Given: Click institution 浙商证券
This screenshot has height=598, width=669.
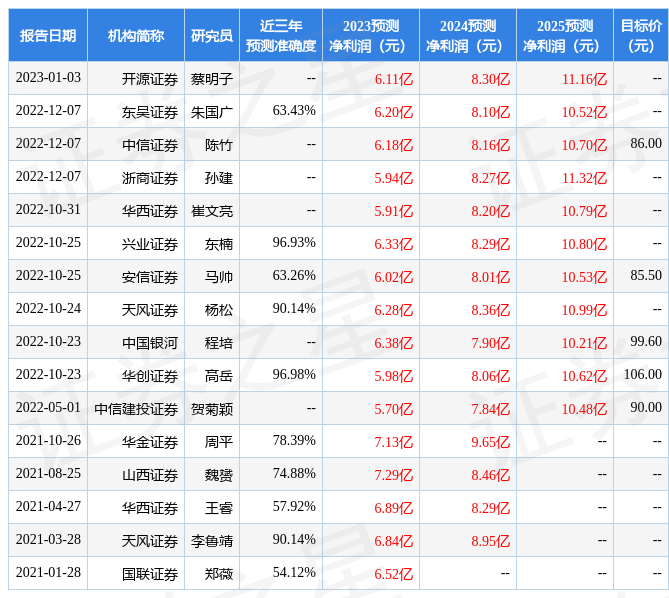Looking at the screenshot, I should [x=150, y=178].
